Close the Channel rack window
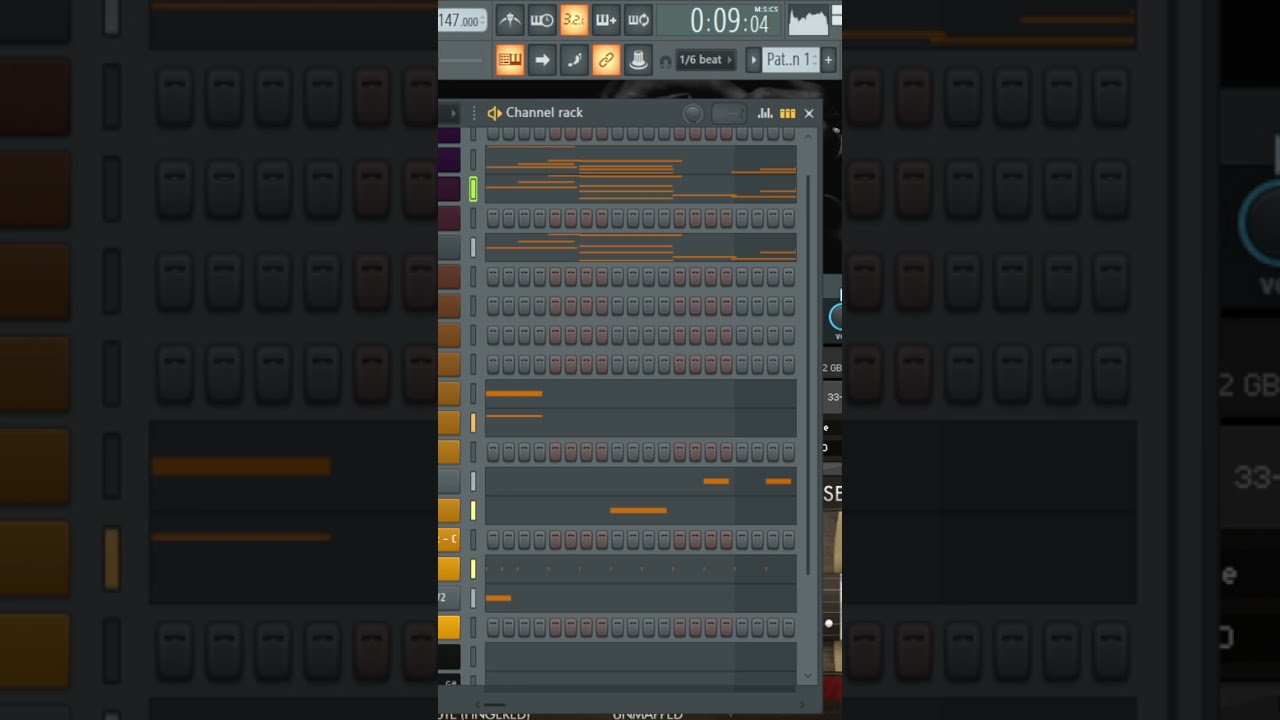This screenshot has width=1280, height=720. [x=809, y=113]
